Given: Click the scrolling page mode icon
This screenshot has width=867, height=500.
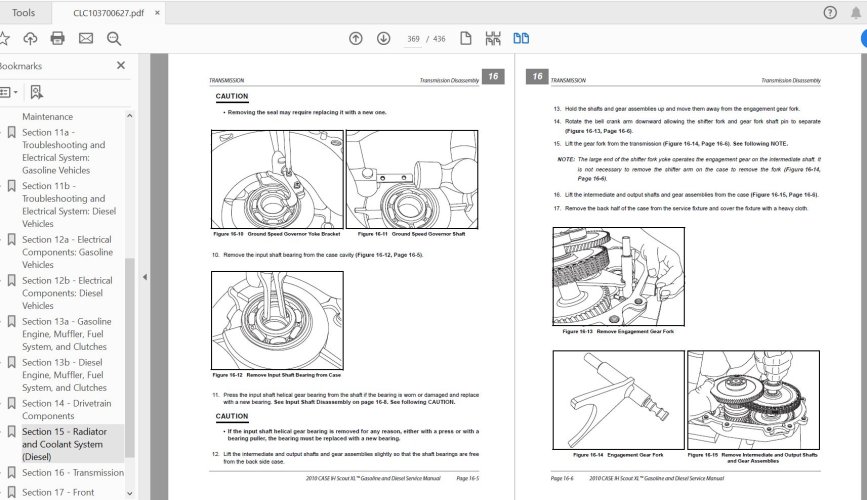Looking at the screenshot, I should [492, 39].
